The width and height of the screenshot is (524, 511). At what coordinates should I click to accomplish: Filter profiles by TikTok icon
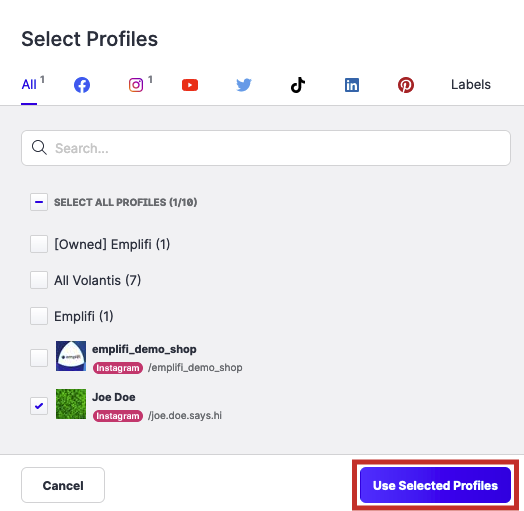(x=298, y=85)
